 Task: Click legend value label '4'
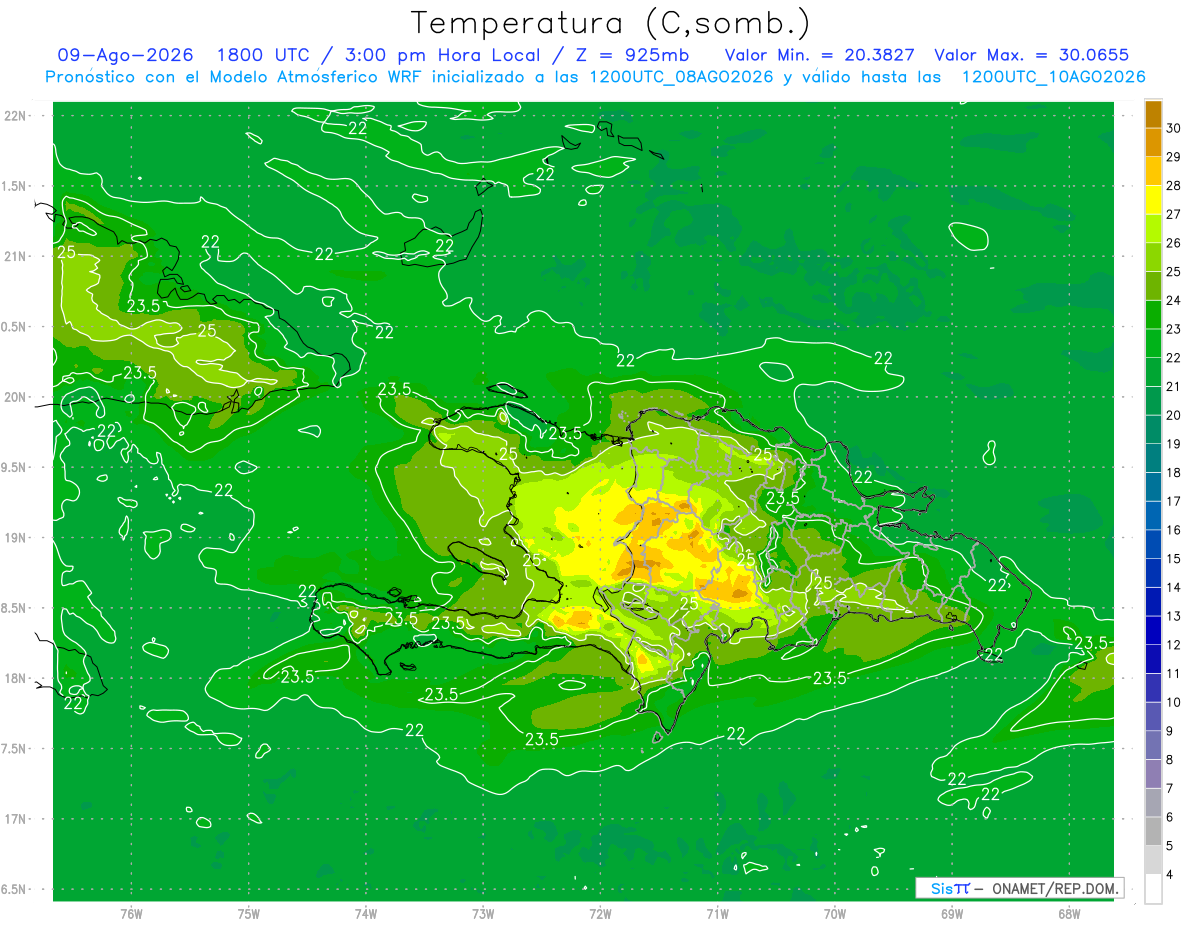click(1170, 874)
